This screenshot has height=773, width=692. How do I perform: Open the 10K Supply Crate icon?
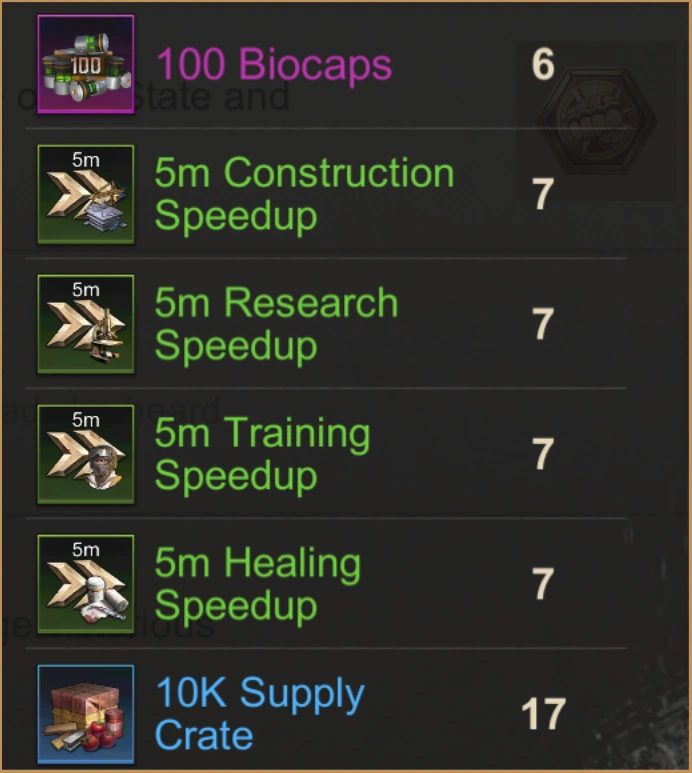click(x=86, y=714)
